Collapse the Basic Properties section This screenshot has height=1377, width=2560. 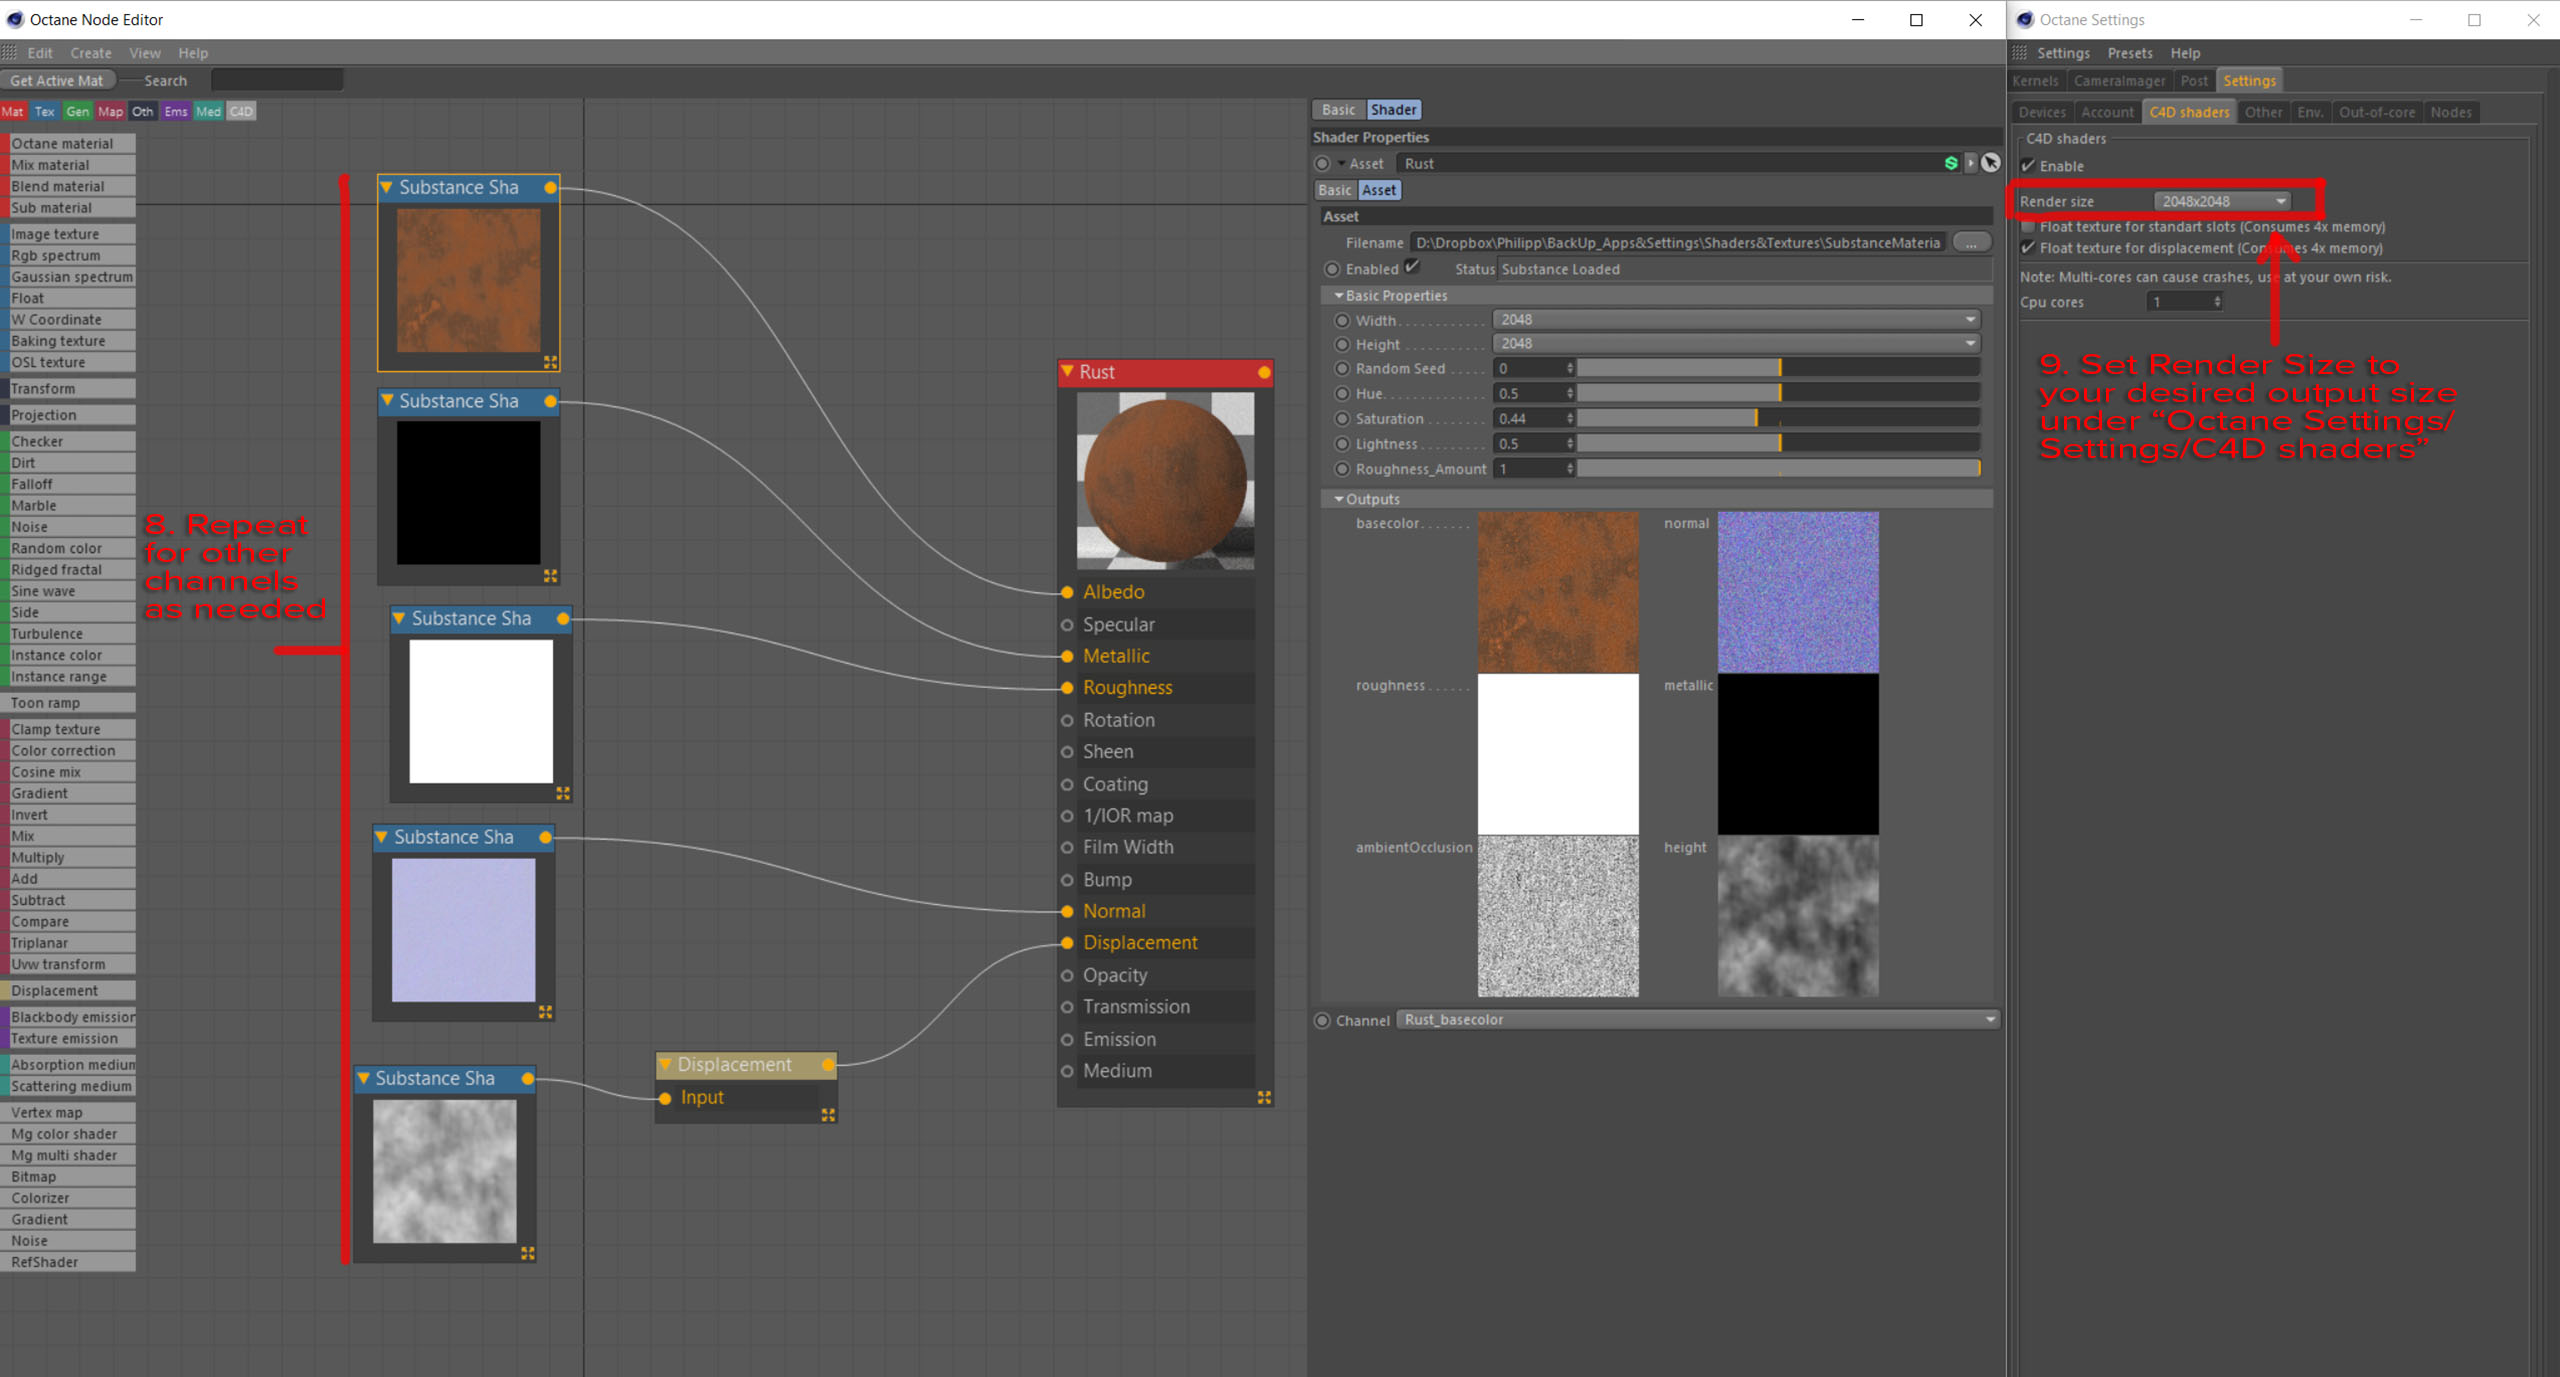click(x=1339, y=296)
